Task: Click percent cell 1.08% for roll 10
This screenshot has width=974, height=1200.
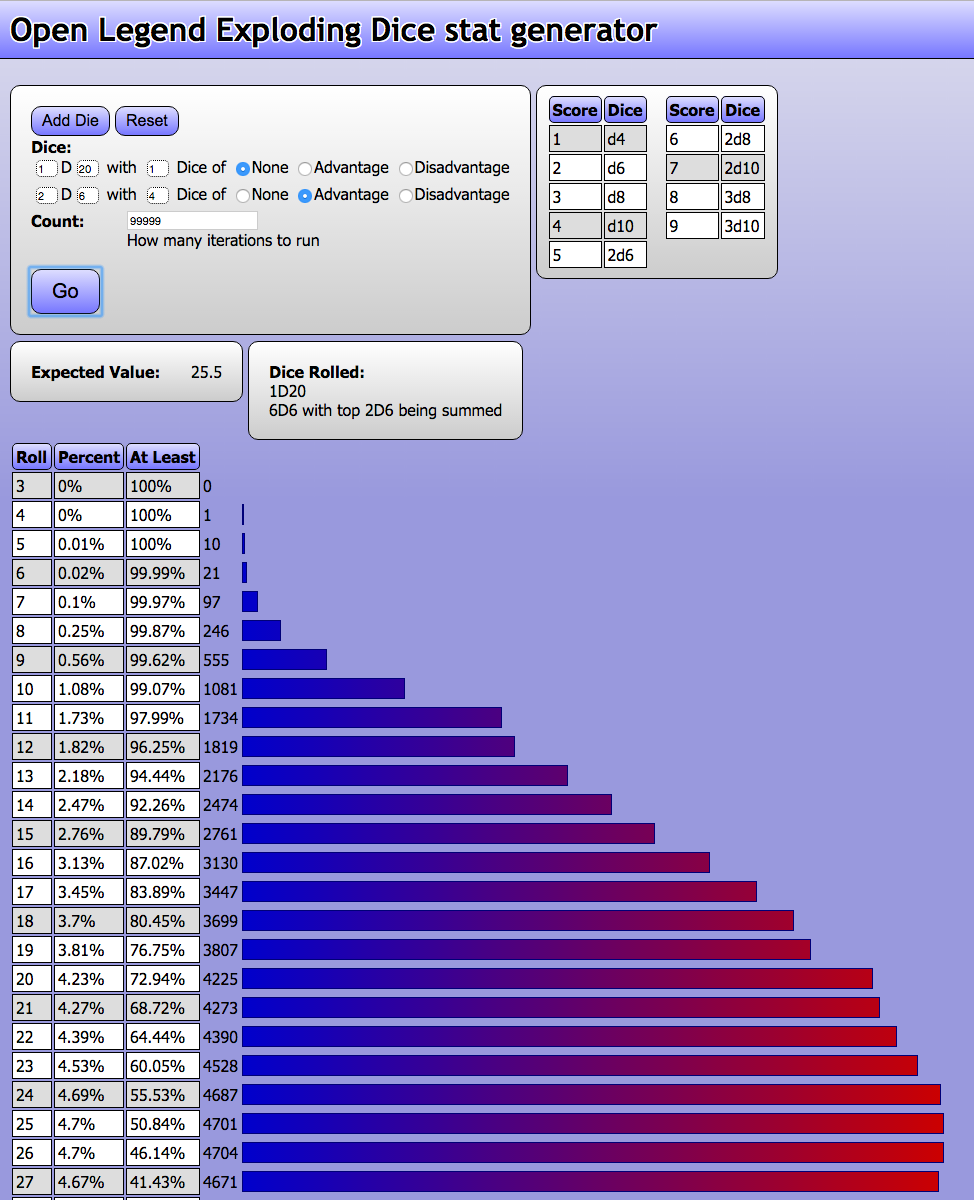Action: tap(89, 689)
